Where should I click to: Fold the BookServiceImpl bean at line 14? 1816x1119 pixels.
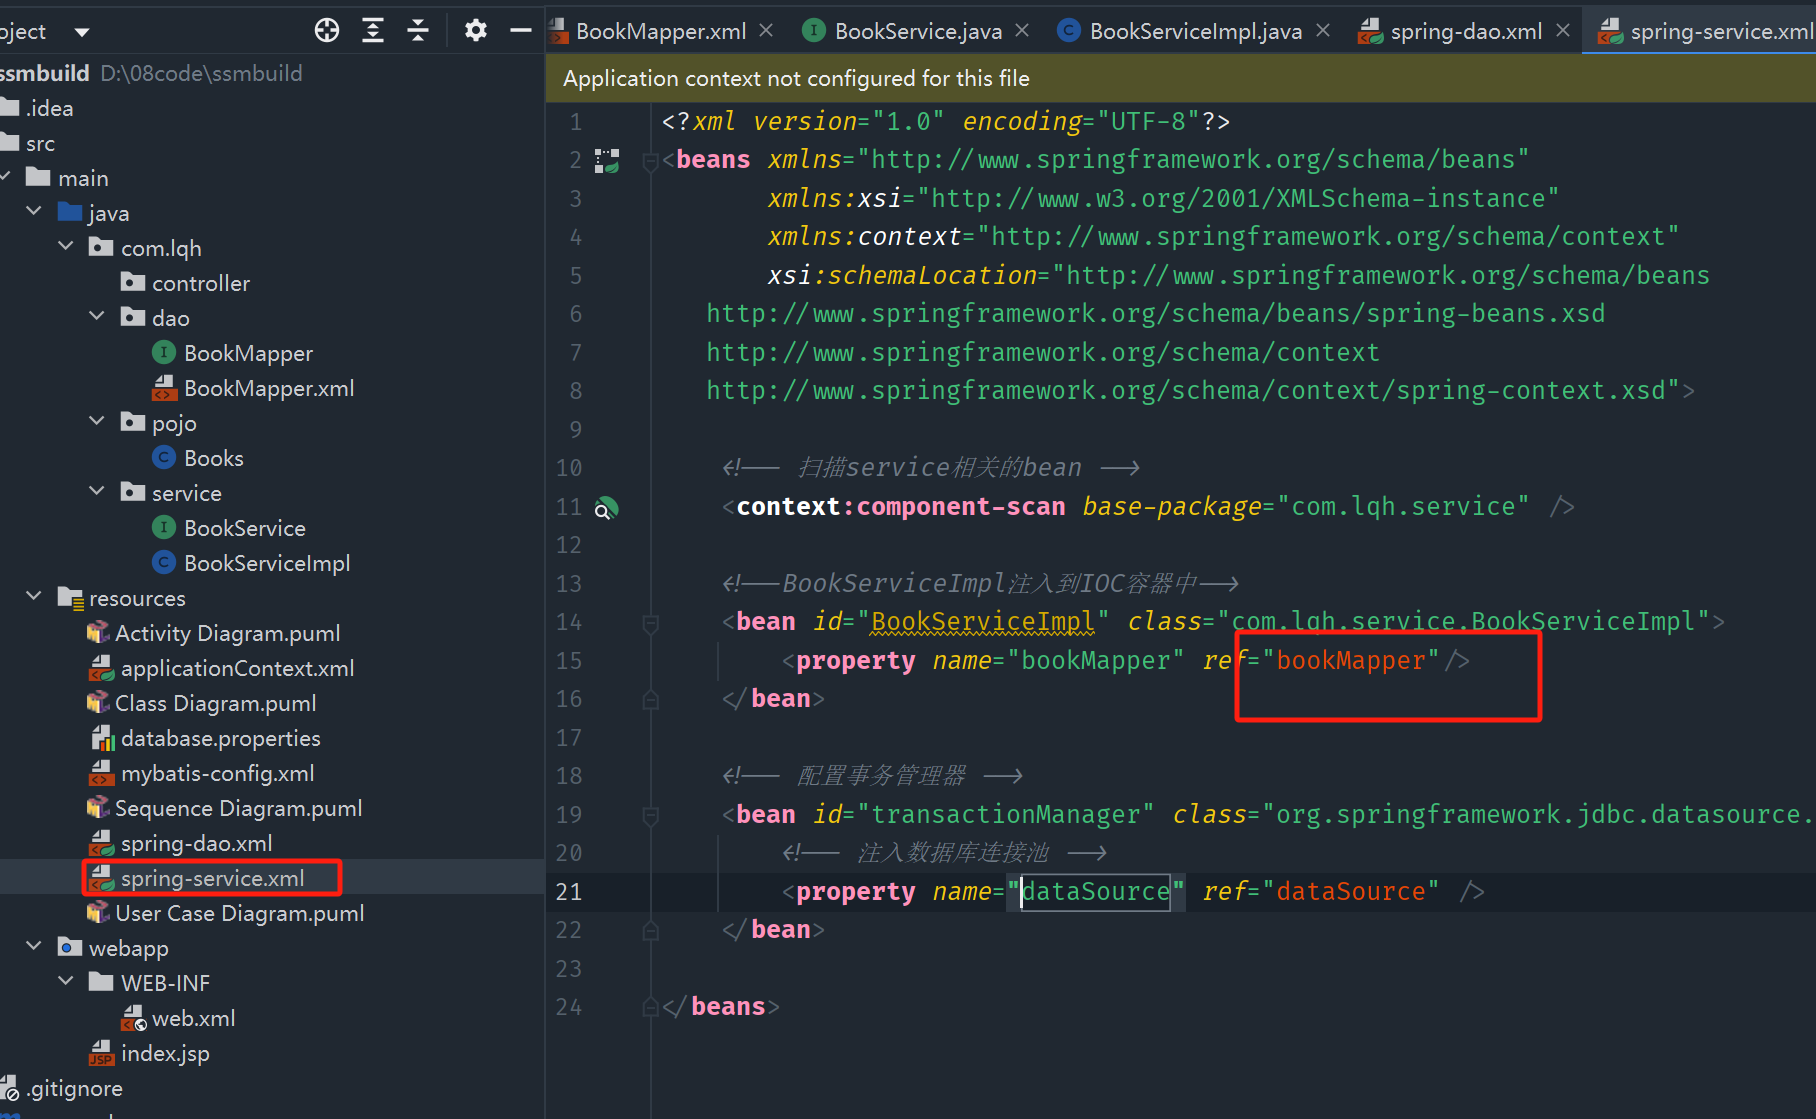coord(650,623)
